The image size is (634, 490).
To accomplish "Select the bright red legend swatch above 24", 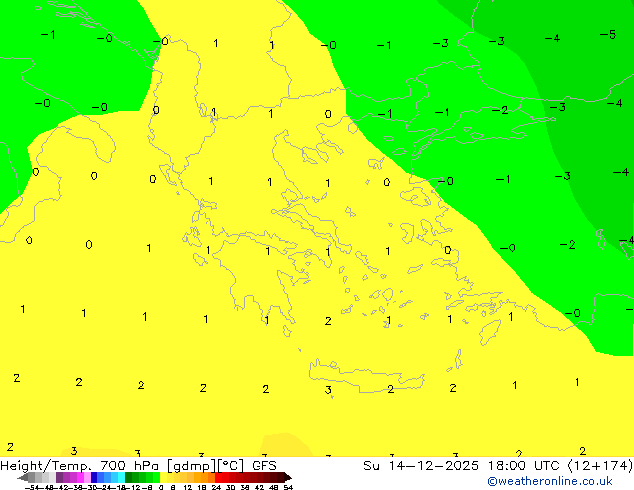I will tap(218, 477).
